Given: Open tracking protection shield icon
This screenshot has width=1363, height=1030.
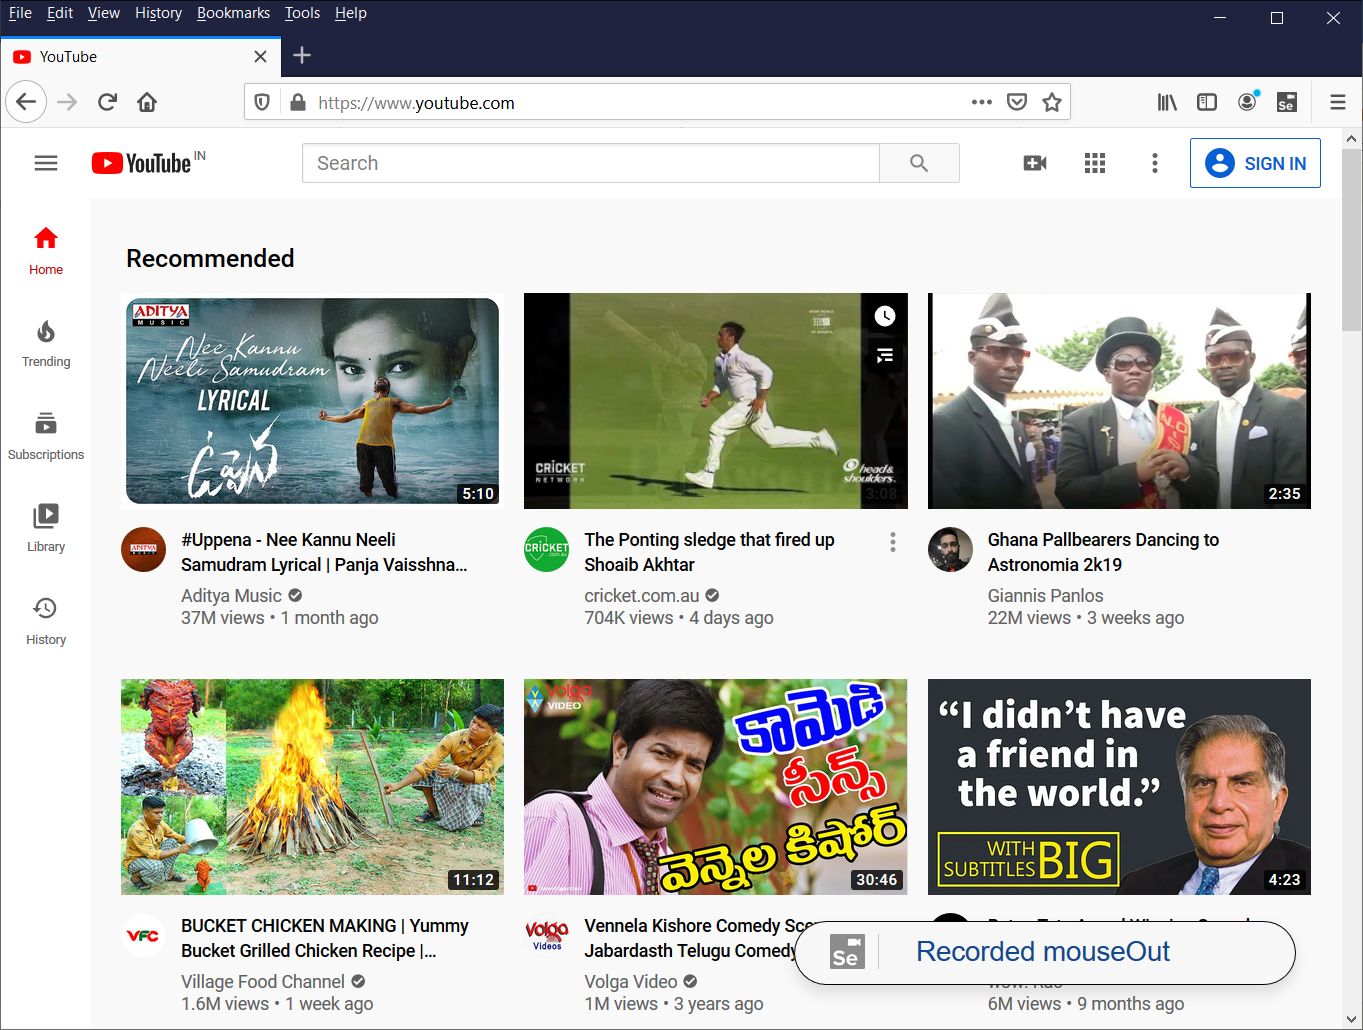Looking at the screenshot, I should [262, 102].
